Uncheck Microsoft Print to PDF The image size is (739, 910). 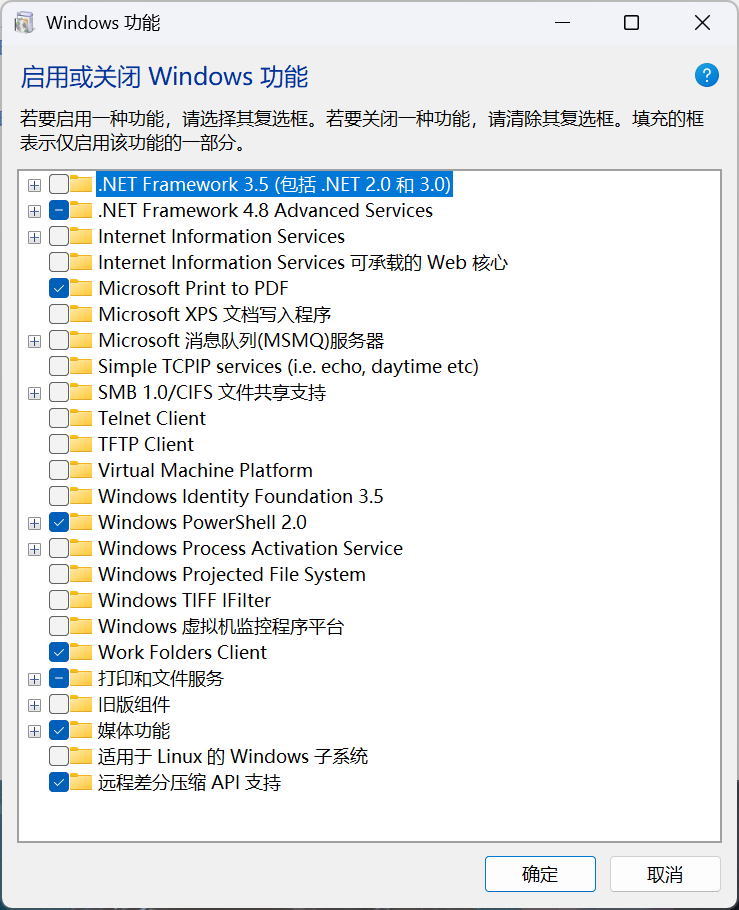click(x=59, y=288)
